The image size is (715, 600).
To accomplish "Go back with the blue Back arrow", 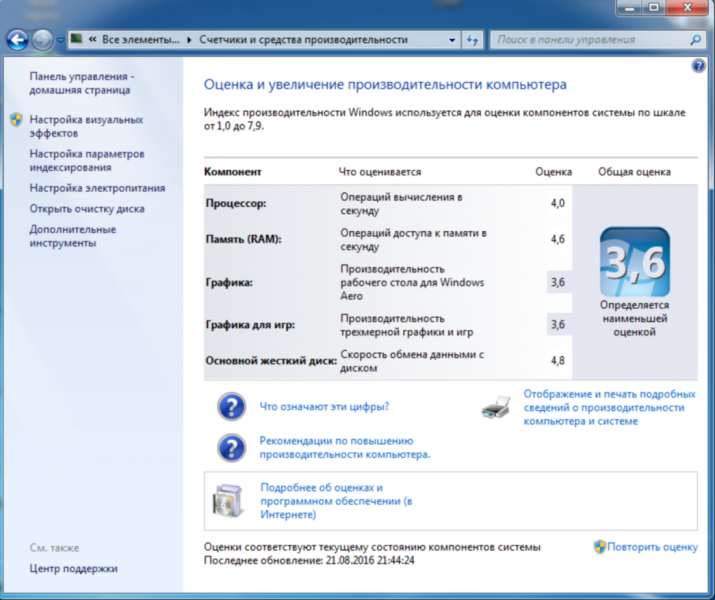I will click(17, 40).
